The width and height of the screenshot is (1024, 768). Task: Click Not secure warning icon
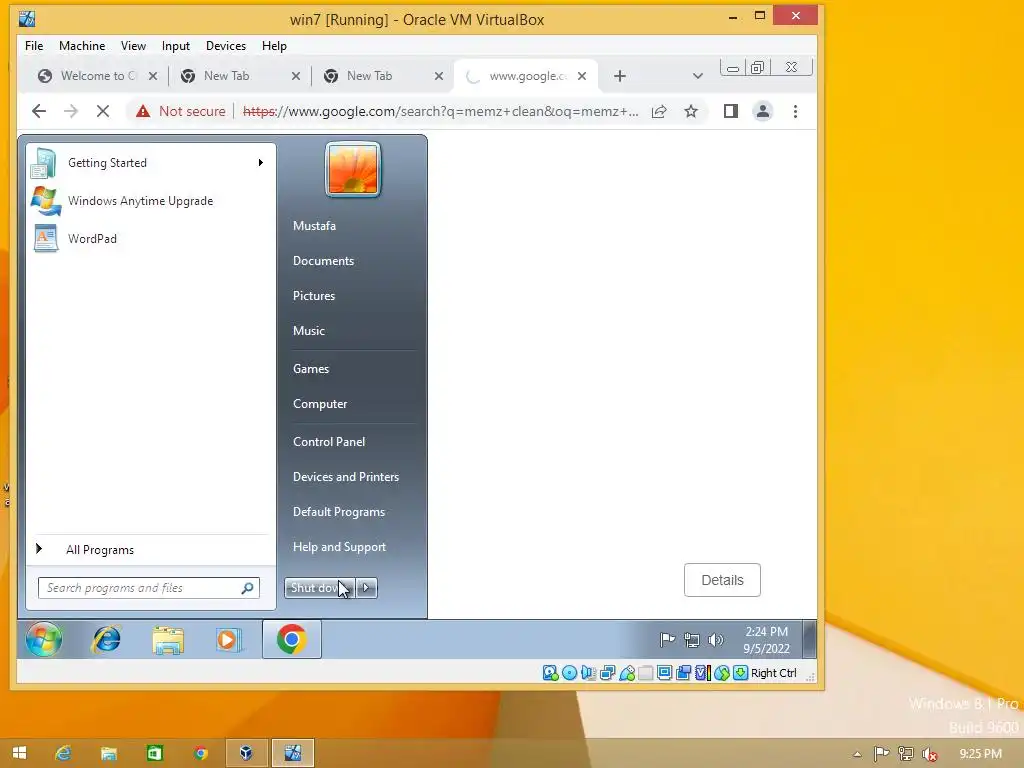[x=142, y=111]
